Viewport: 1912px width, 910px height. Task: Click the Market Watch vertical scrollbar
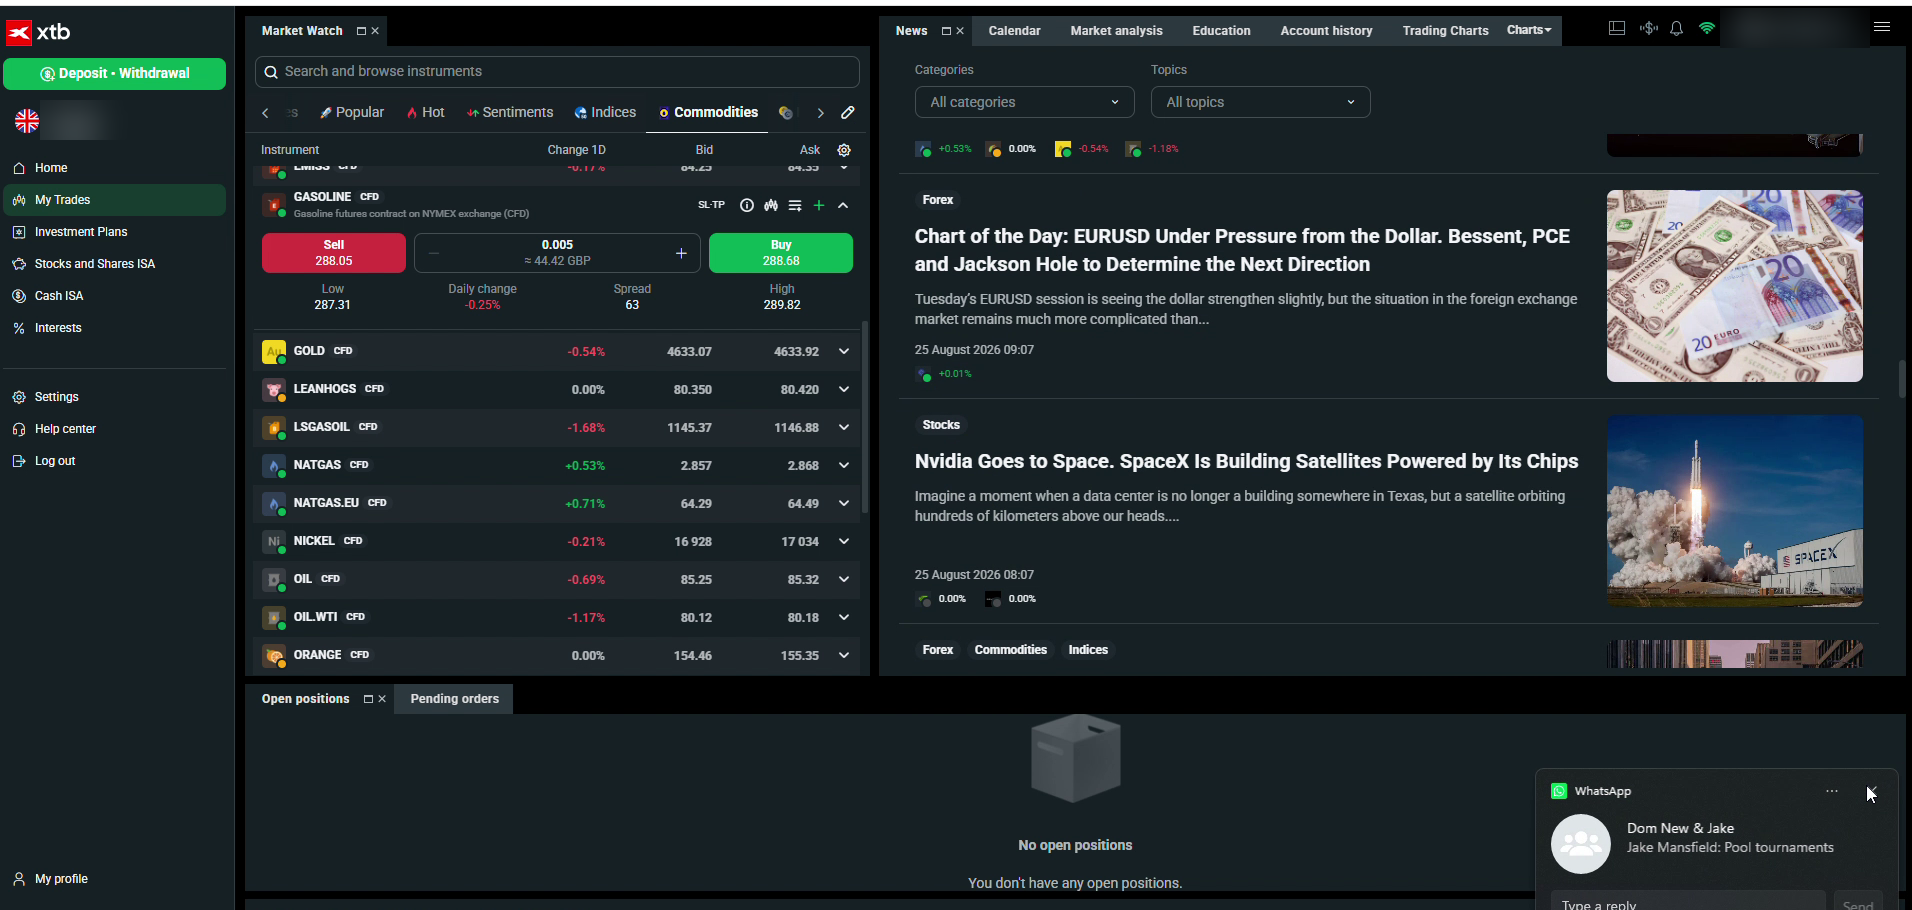[x=865, y=418]
